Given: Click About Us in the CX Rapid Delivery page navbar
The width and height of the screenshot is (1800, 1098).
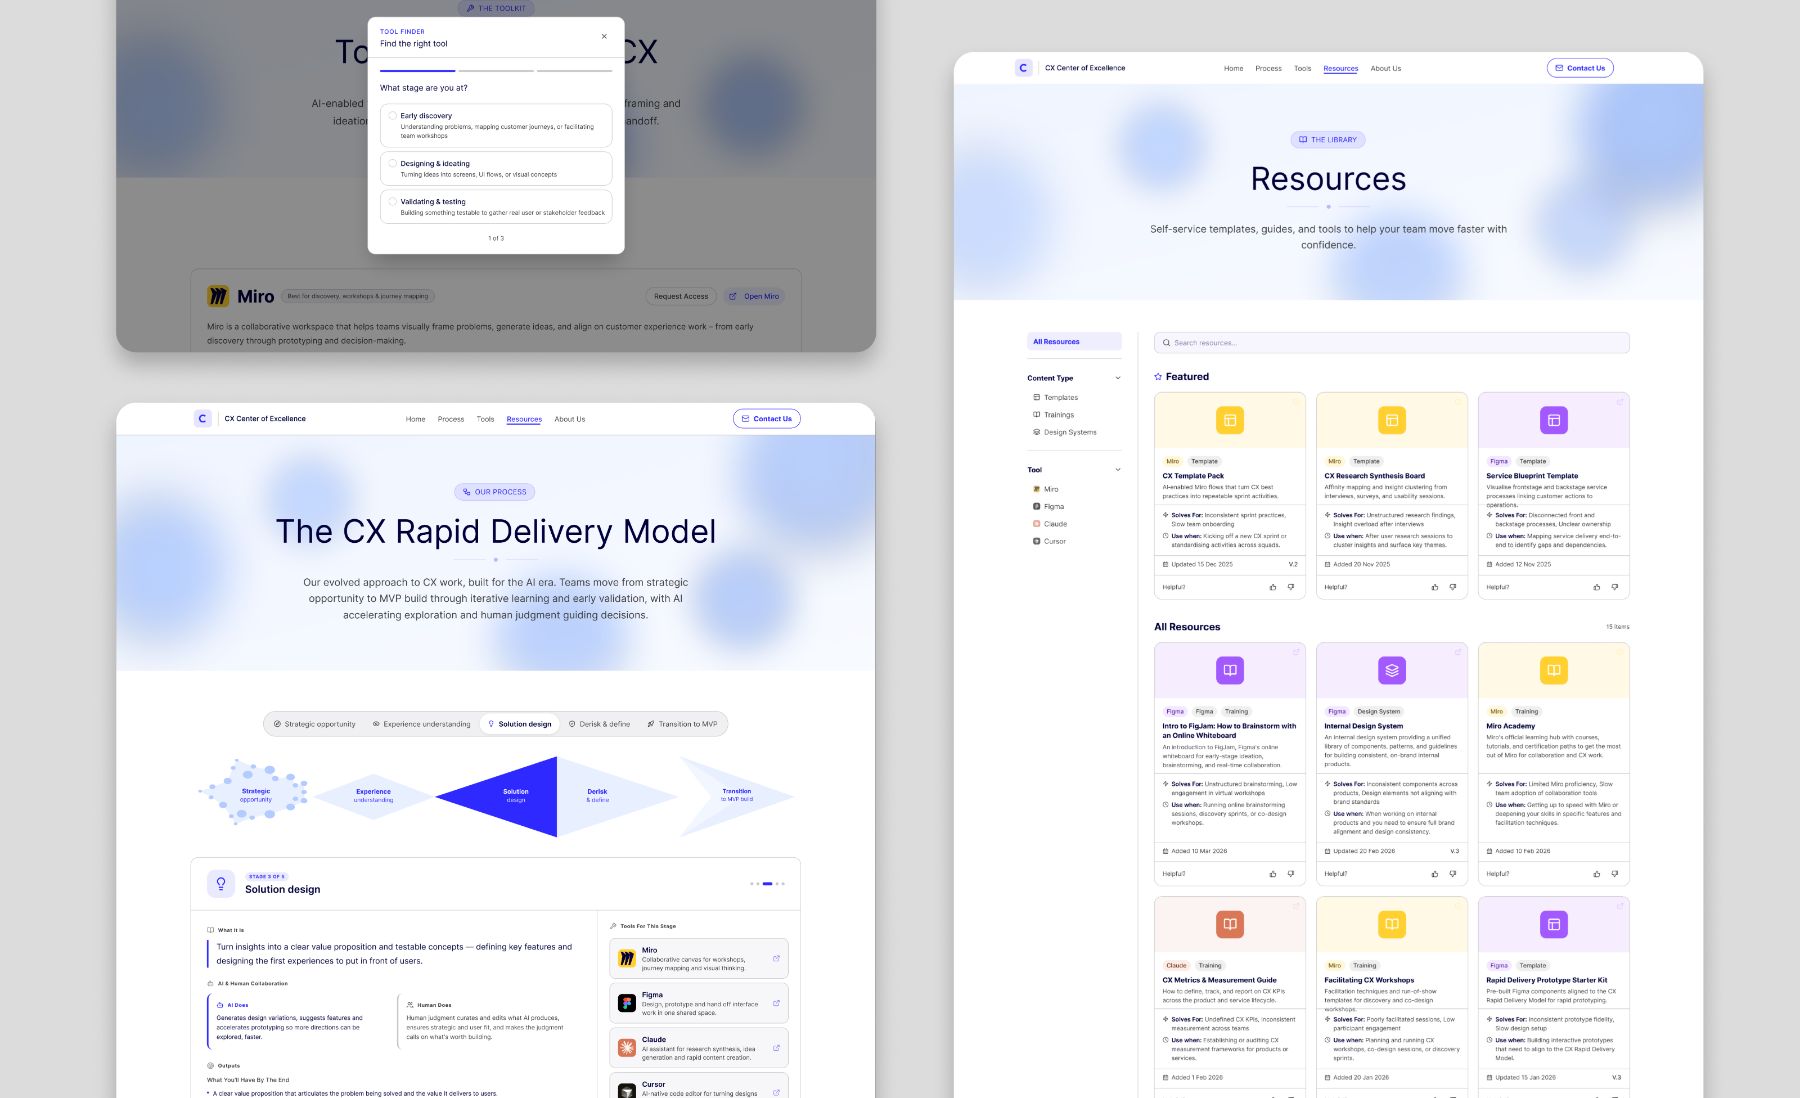Looking at the screenshot, I should click(570, 419).
